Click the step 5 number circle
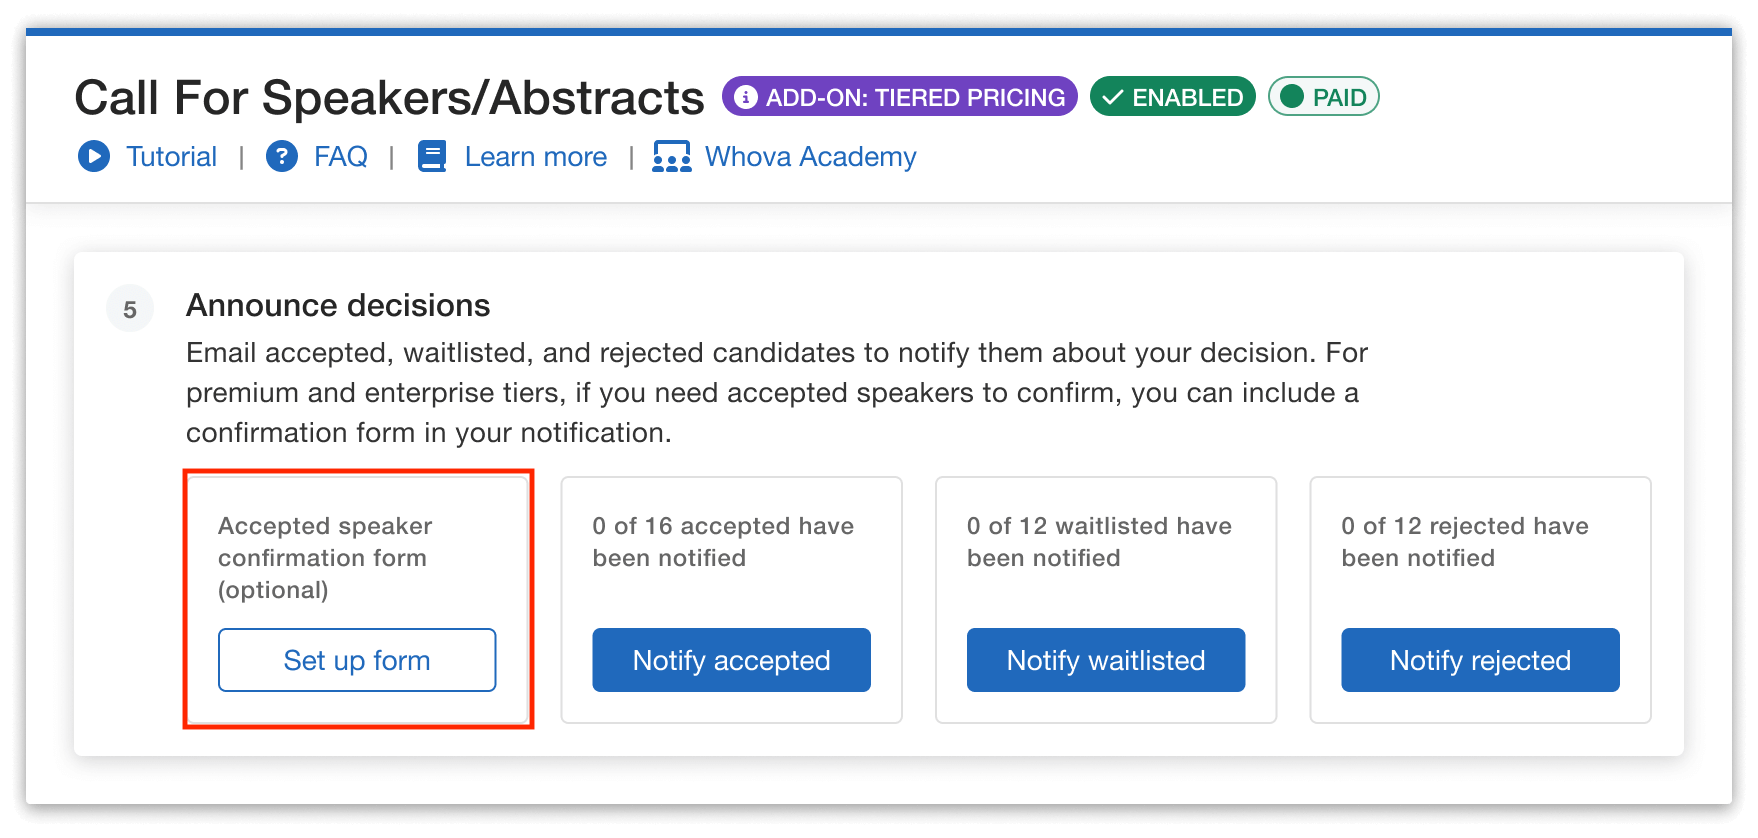The width and height of the screenshot is (1758, 838). [x=130, y=308]
